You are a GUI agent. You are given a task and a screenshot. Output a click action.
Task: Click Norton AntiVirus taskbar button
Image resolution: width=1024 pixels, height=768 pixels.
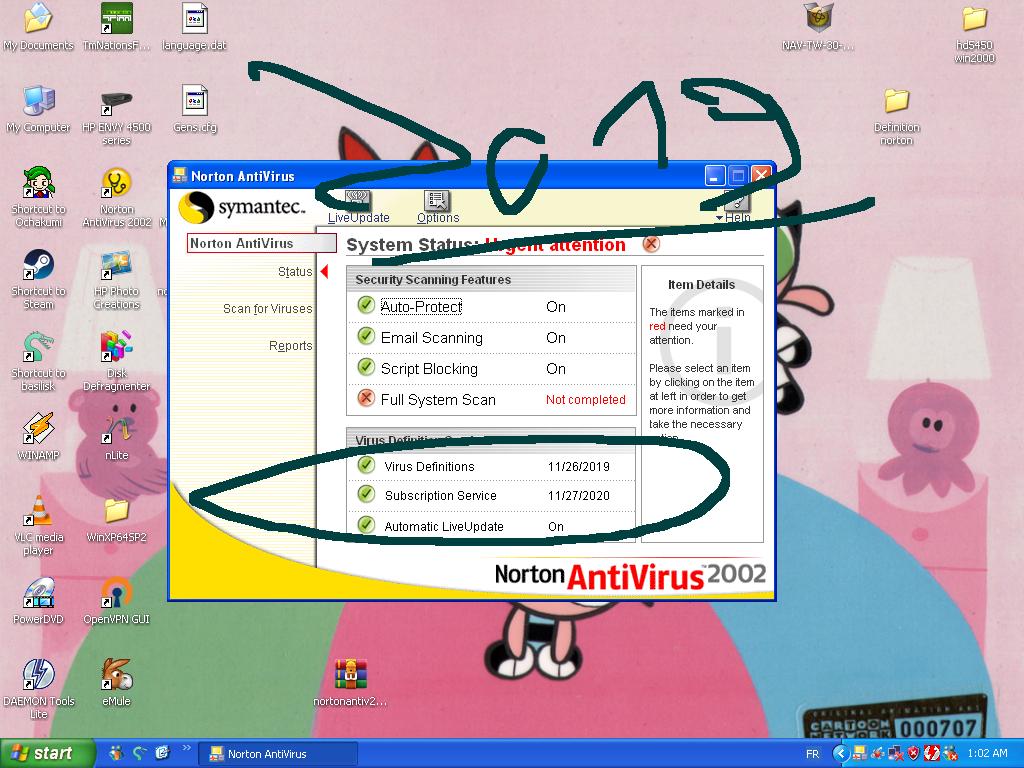click(278, 754)
